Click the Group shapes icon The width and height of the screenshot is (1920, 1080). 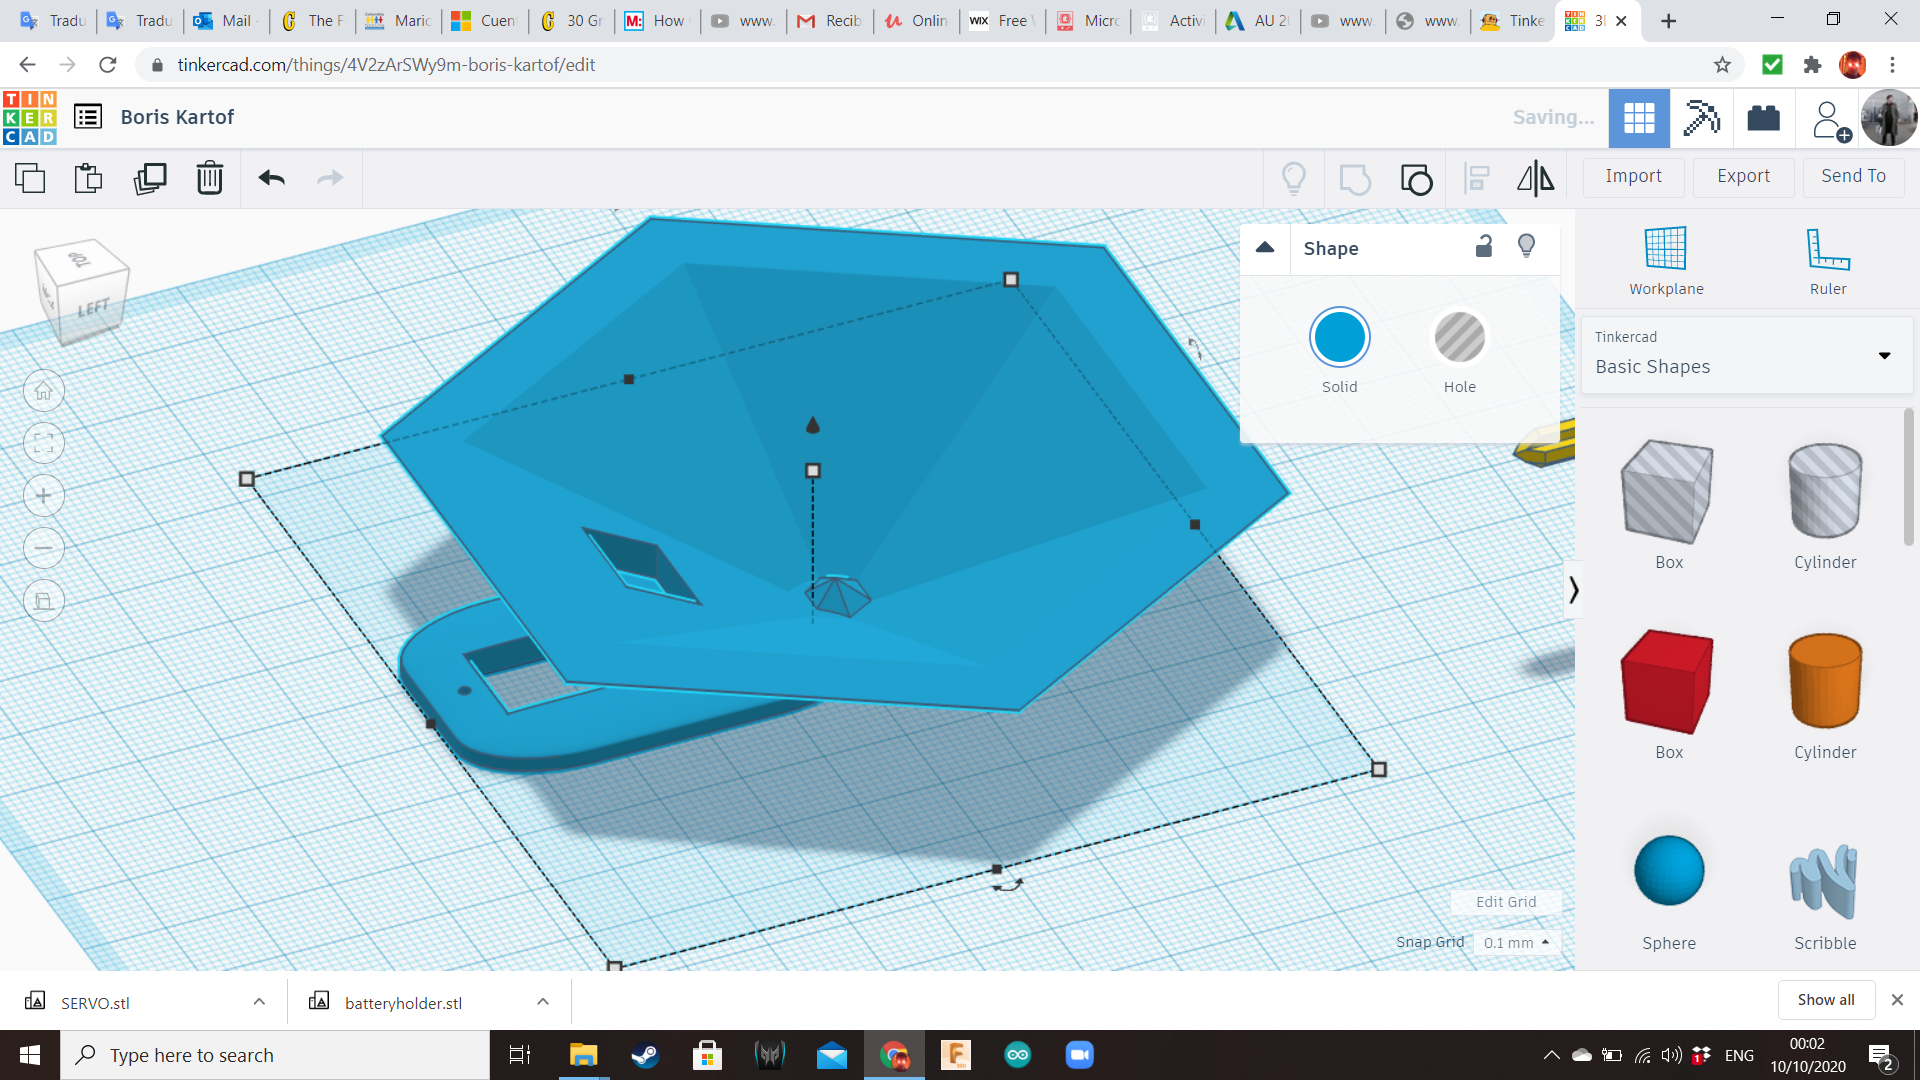point(1355,179)
